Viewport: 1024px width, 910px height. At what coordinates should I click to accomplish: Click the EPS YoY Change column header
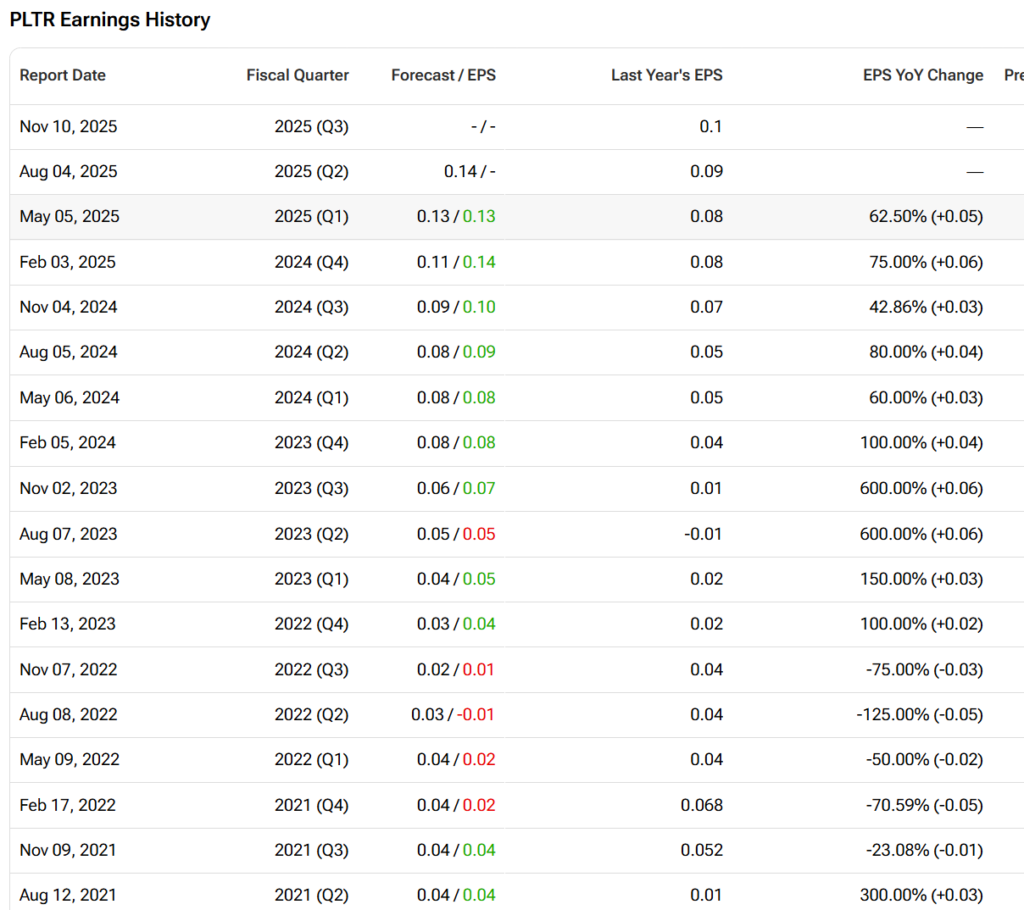(x=923, y=75)
